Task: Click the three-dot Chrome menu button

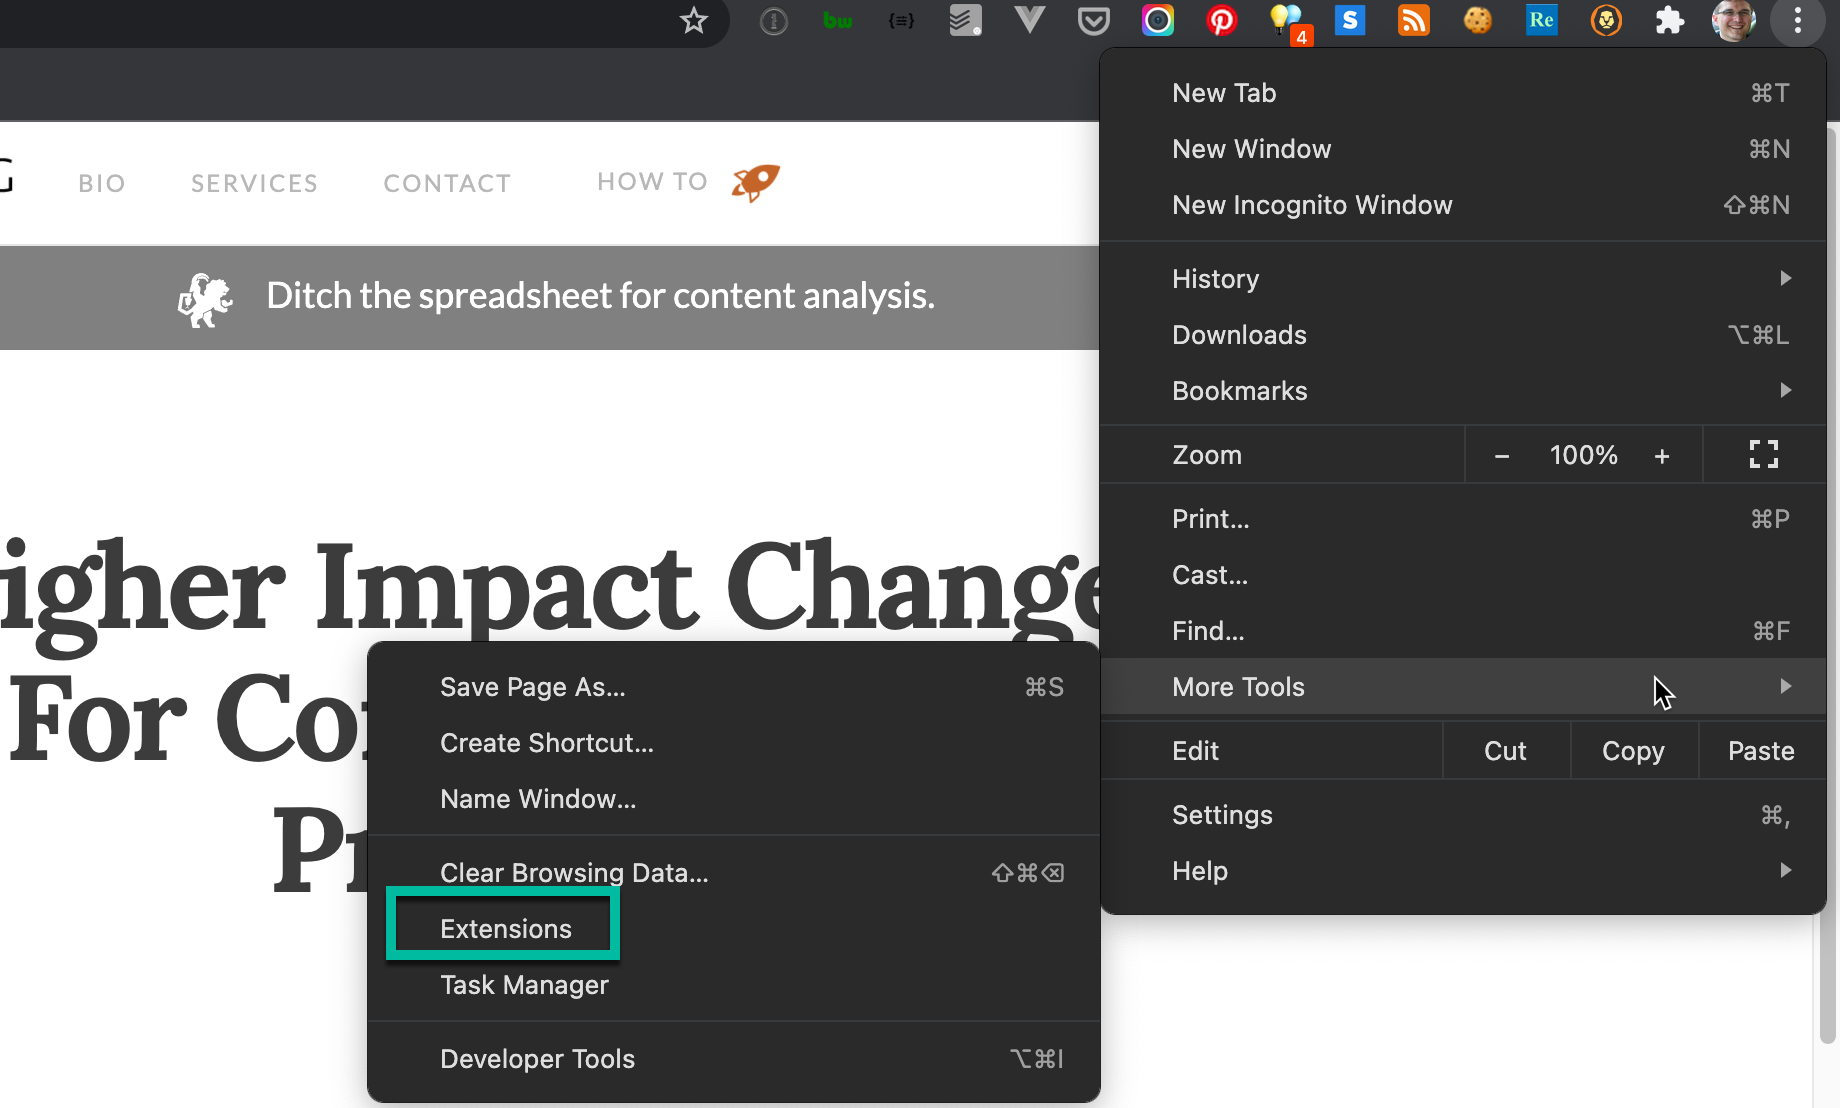Action: (1797, 20)
